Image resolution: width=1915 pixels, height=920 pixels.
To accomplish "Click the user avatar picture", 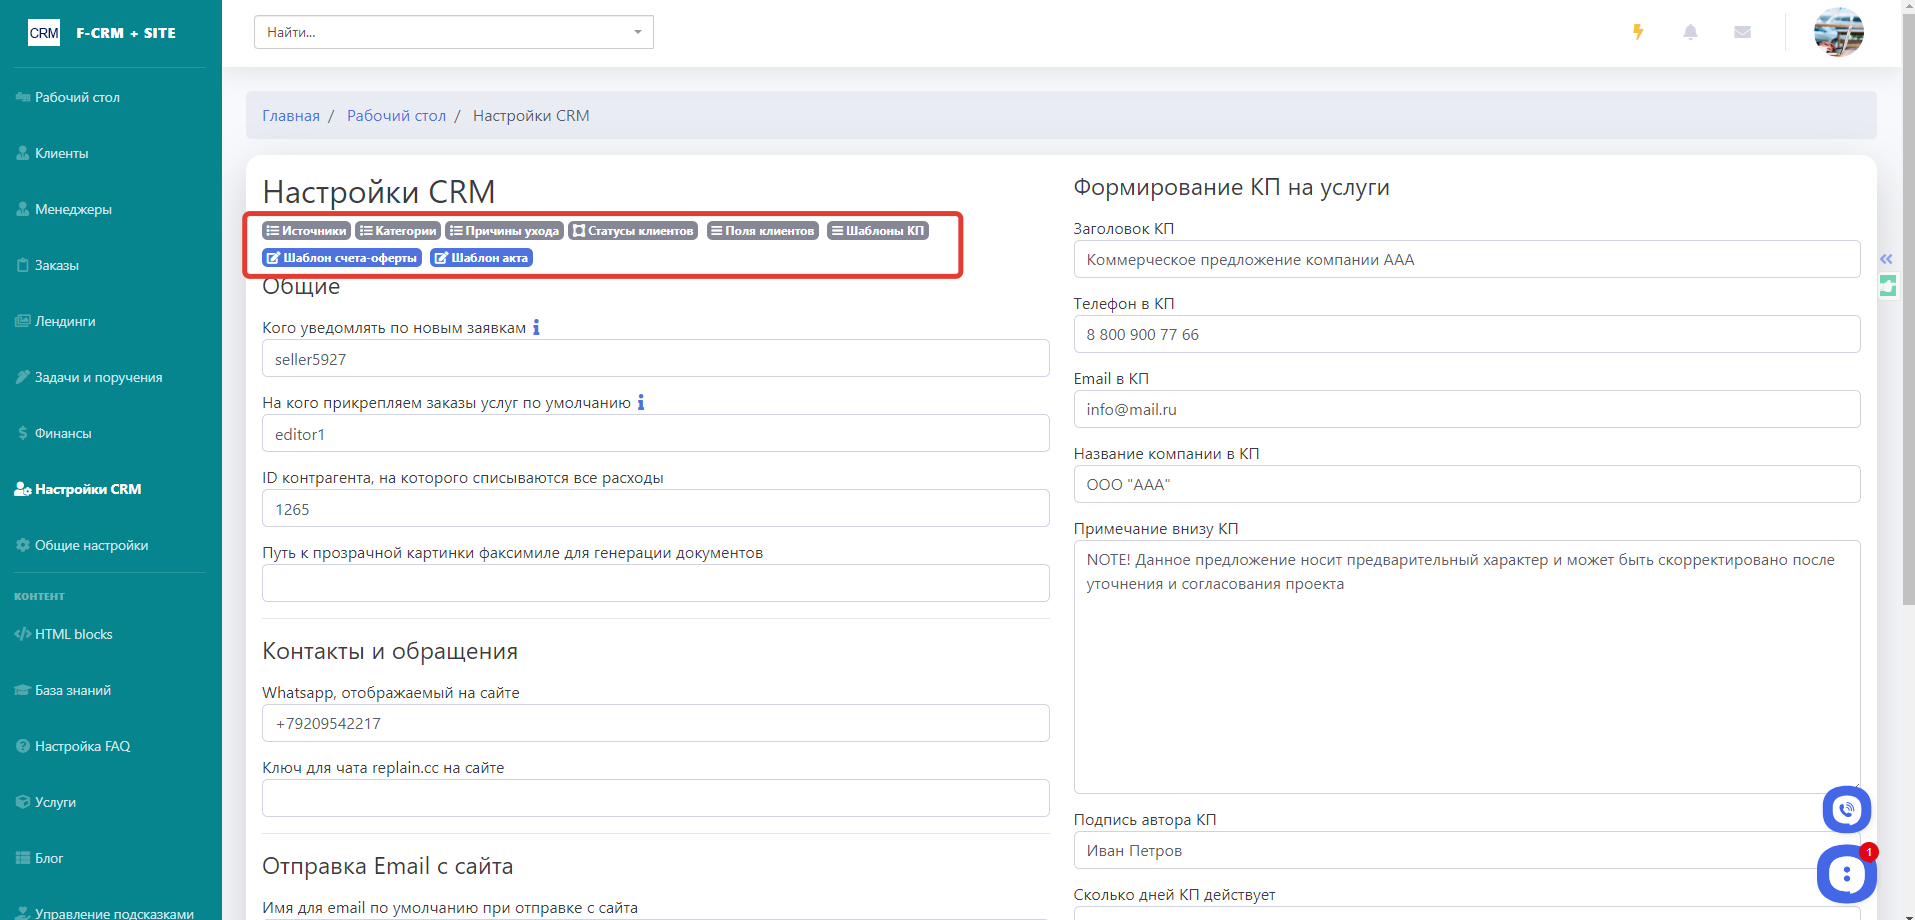I will click(1838, 32).
